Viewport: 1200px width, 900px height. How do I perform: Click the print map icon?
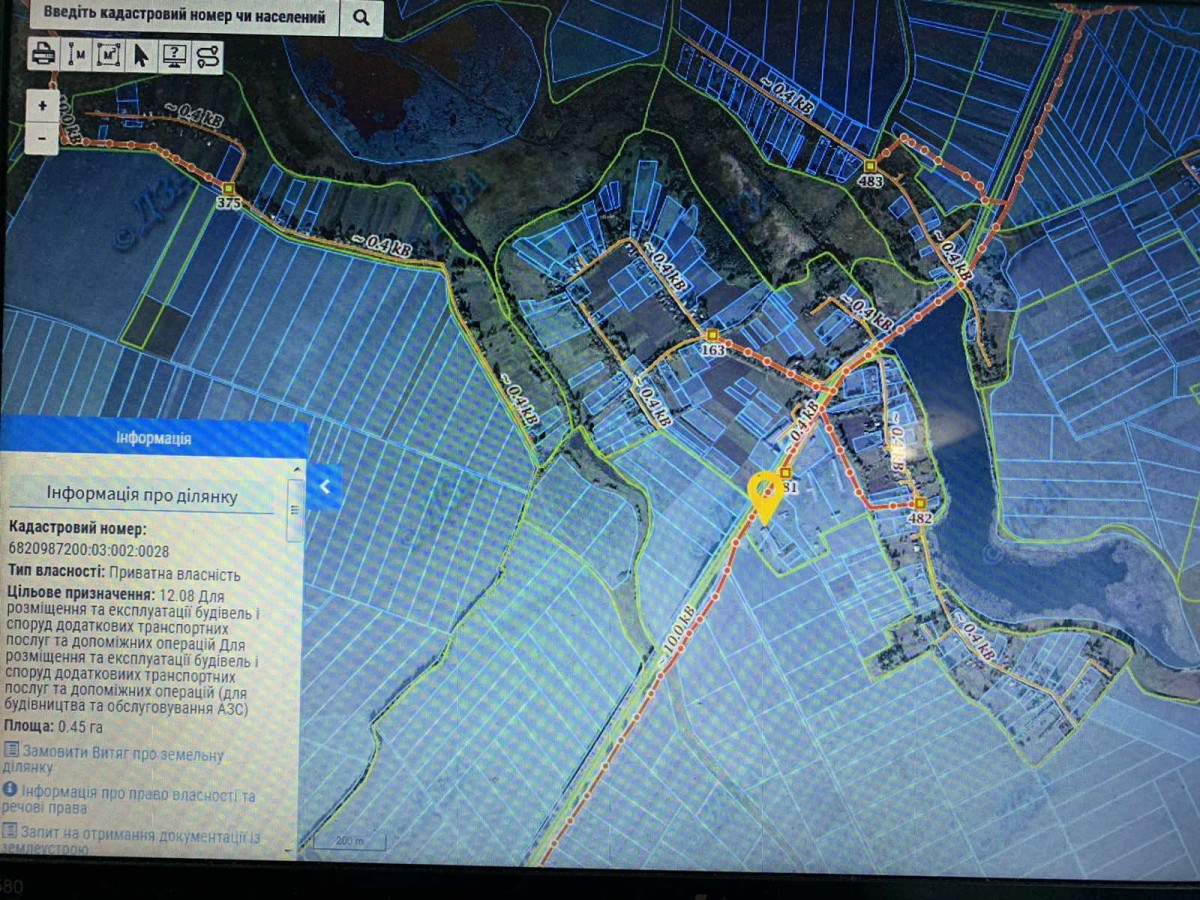tap(43, 55)
